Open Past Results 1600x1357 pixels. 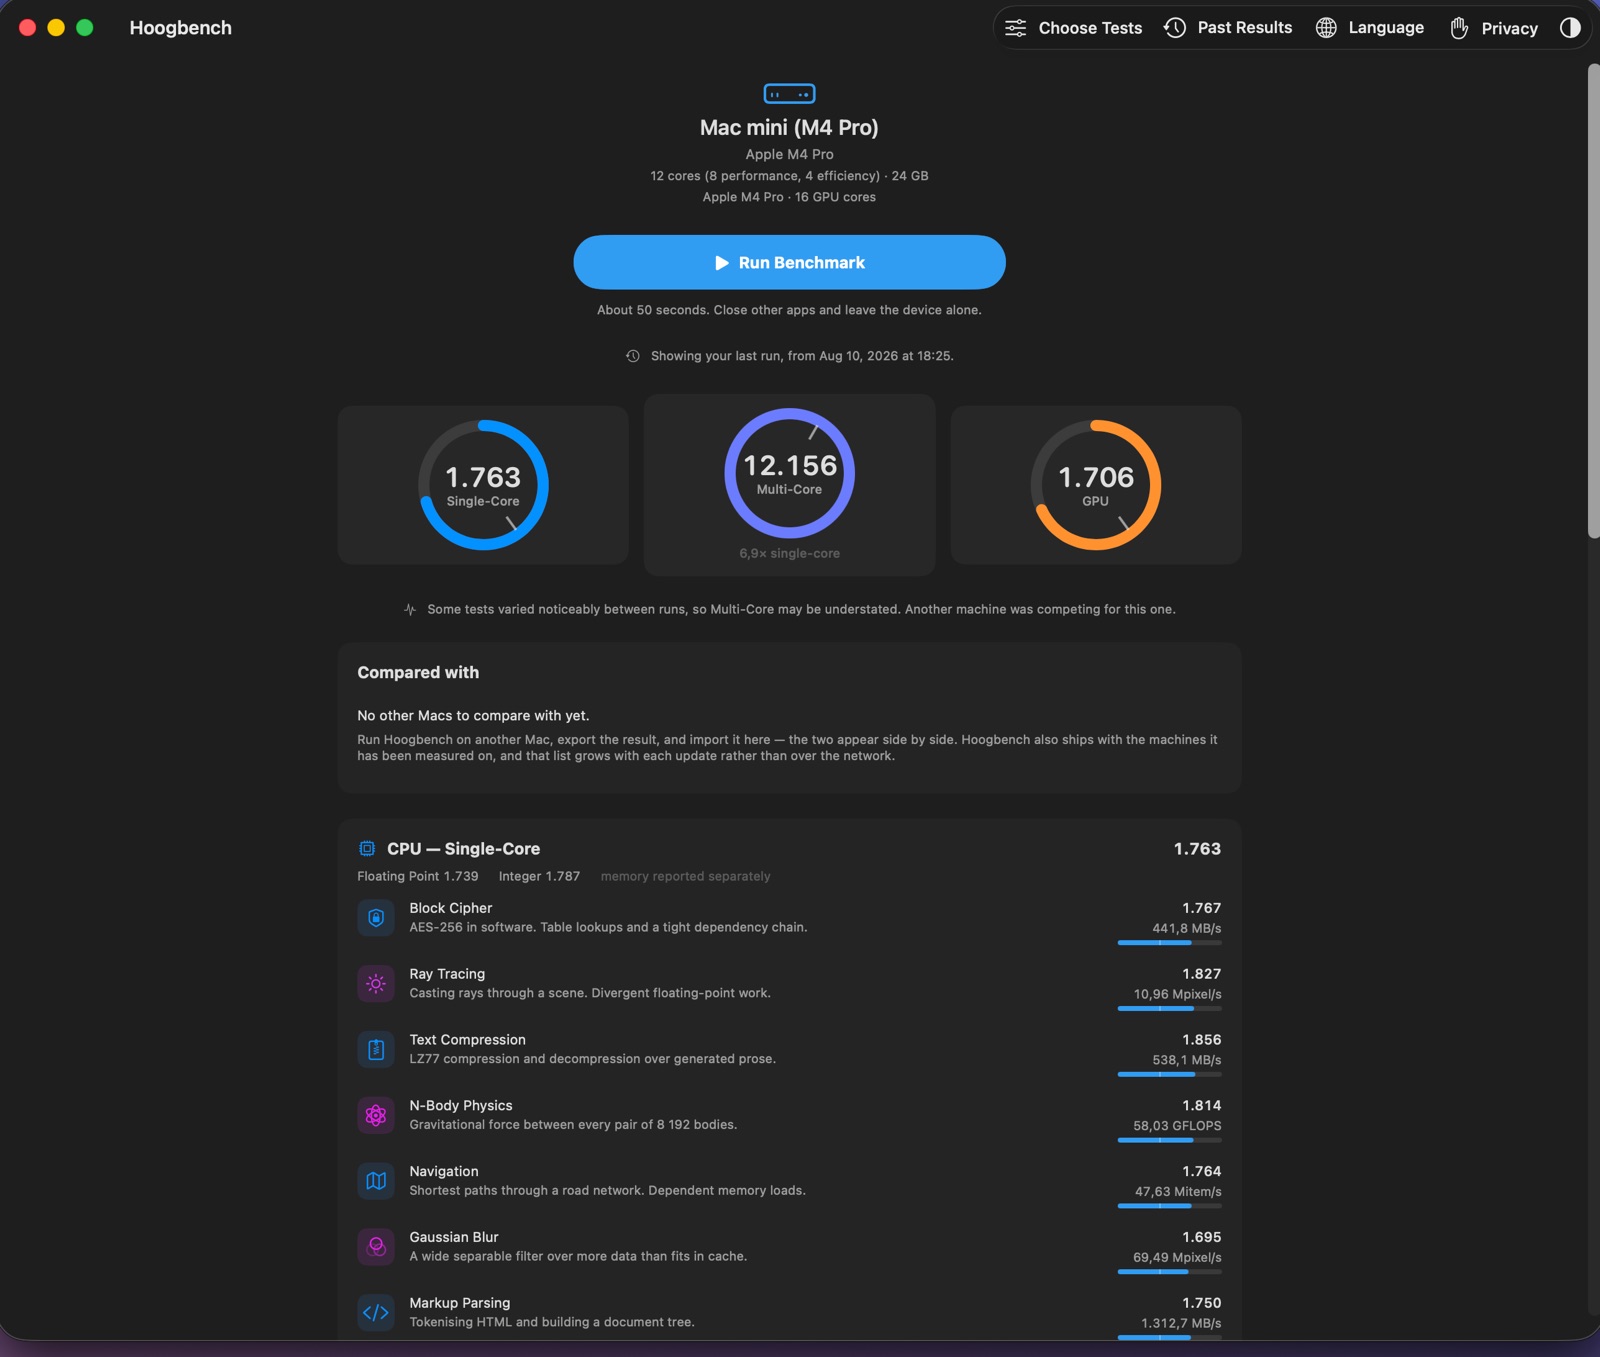(x=1229, y=28)
